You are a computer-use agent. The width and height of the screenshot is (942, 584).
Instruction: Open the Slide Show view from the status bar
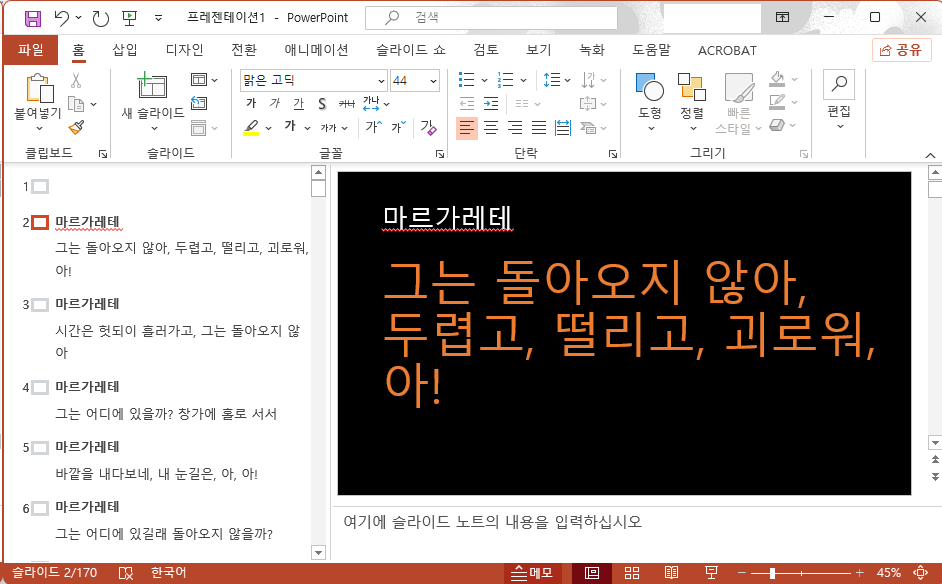(x=712, y=572)
